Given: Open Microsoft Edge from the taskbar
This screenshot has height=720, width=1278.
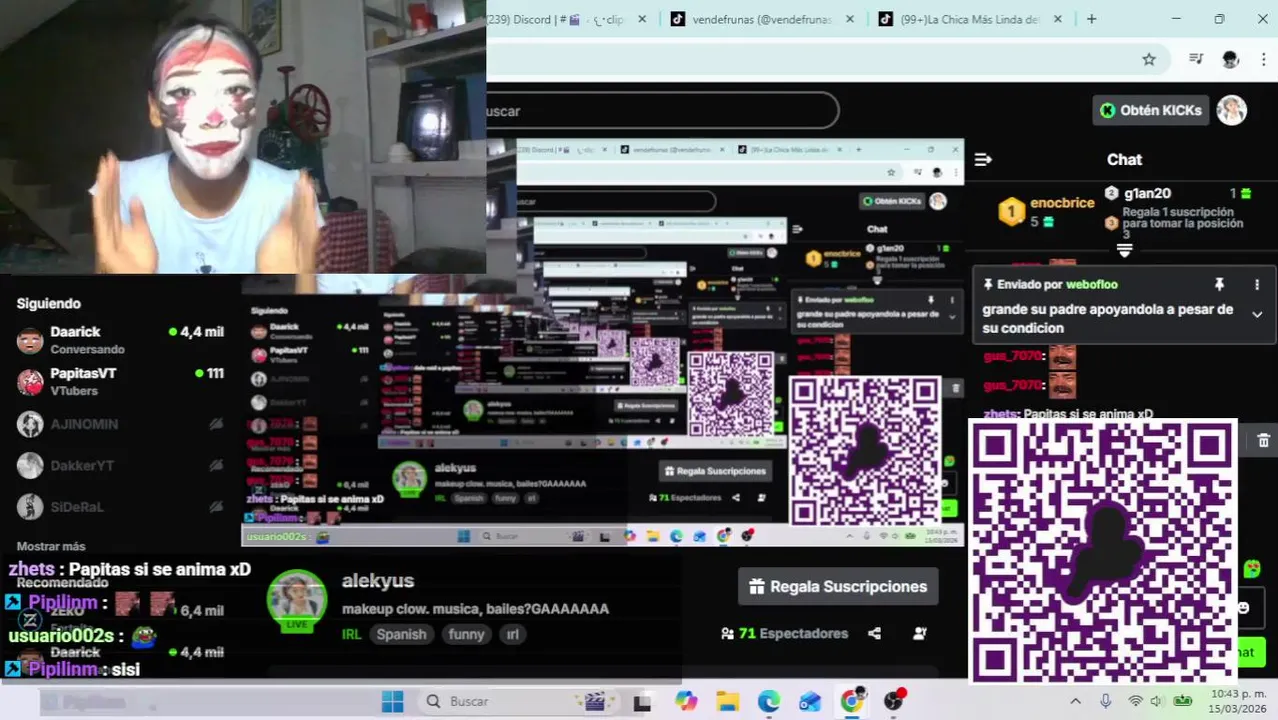Looking at the screenshot, I should (x=768, y=701).
